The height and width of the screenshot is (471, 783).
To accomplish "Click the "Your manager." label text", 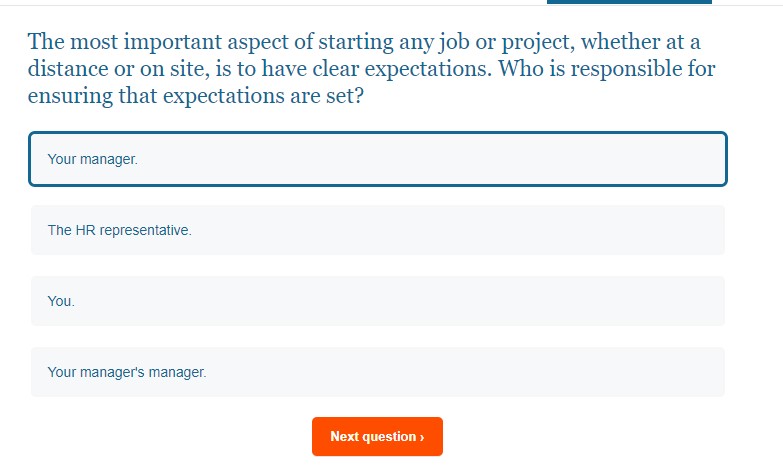I will (92, 159).
